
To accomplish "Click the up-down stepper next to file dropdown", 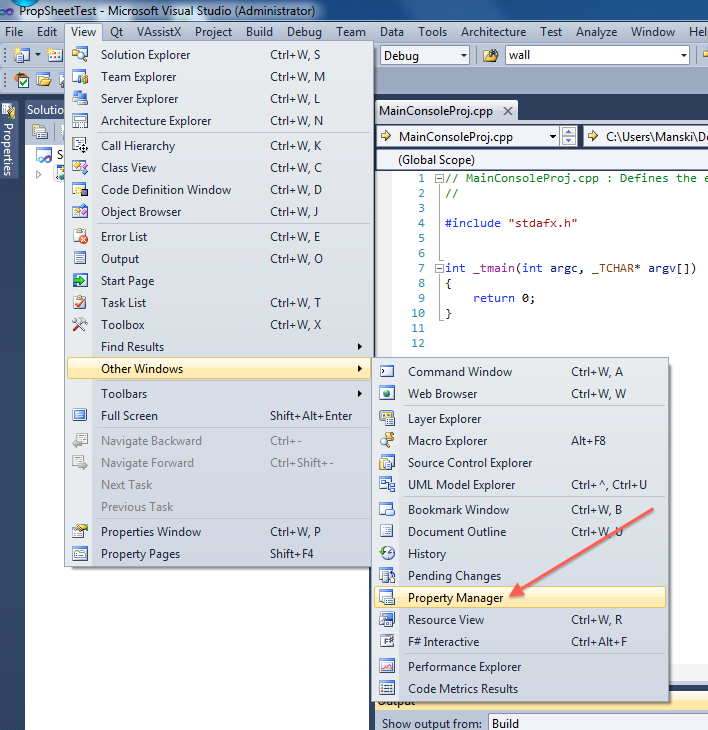I will click(569, 136).
